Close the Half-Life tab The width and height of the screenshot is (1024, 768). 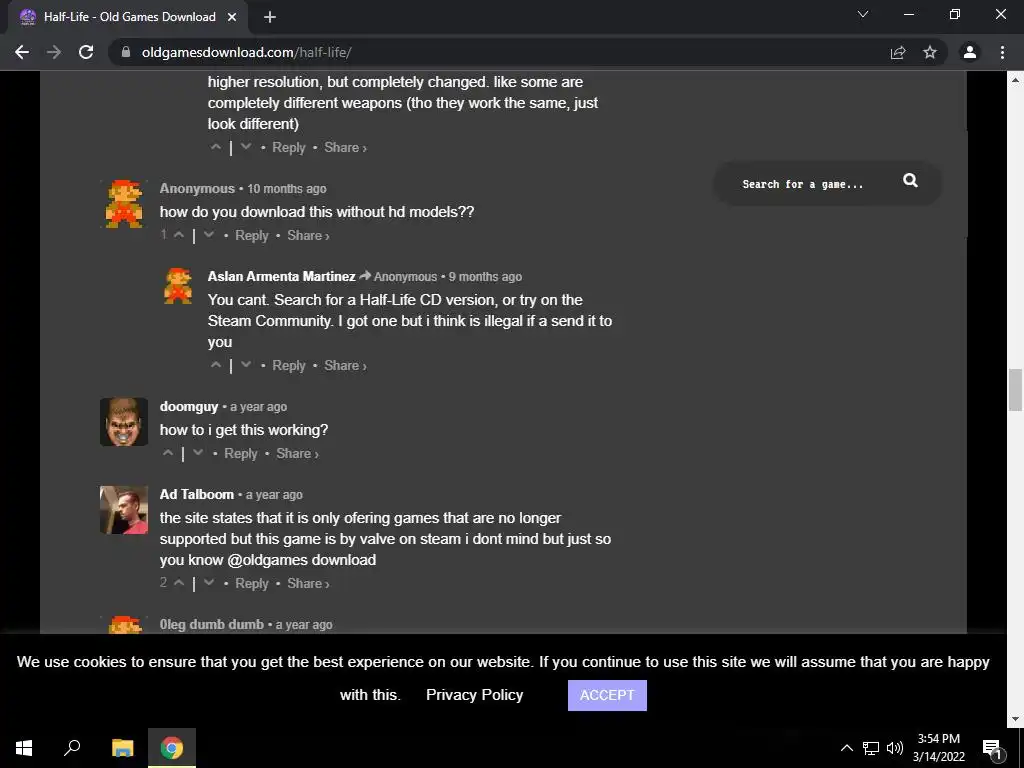pyautogui.click(x=232, y=17)
